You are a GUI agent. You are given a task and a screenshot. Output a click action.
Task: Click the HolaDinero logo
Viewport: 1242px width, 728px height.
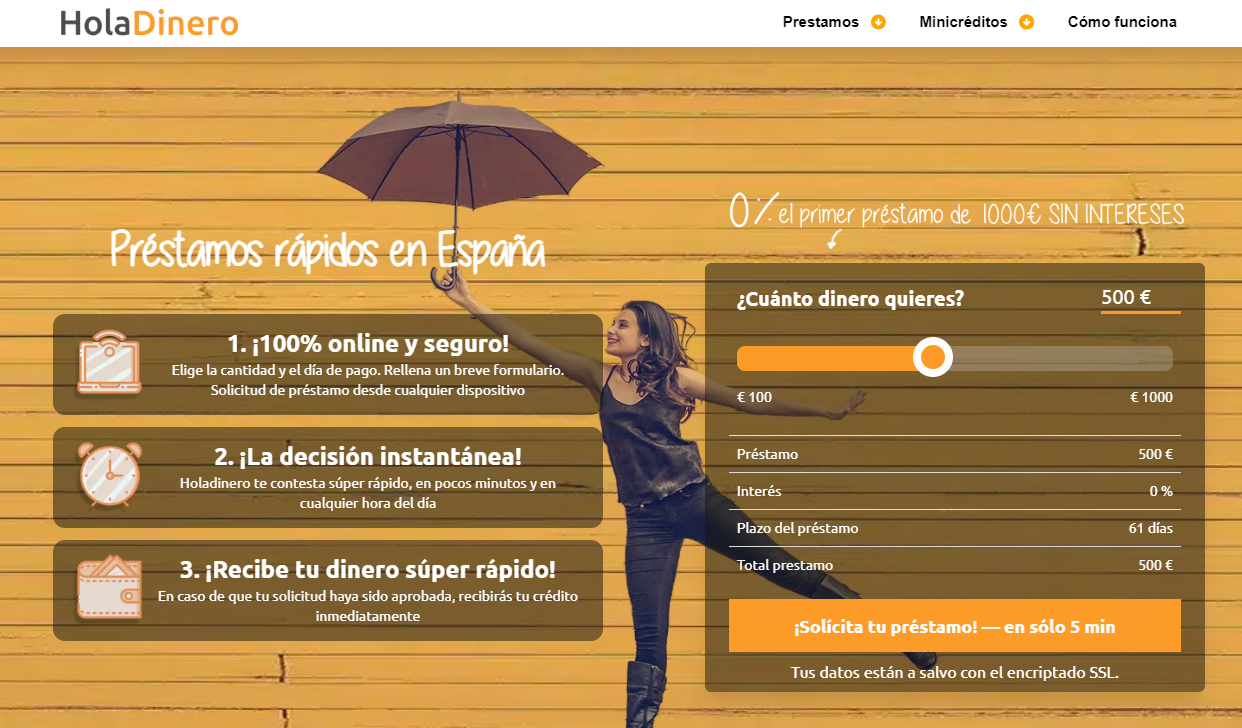click(149, 22)
